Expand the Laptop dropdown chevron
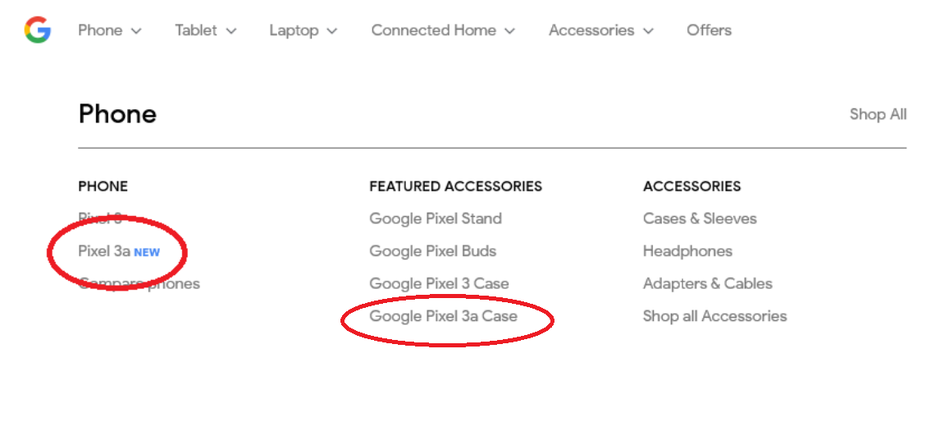 (332, 31)
